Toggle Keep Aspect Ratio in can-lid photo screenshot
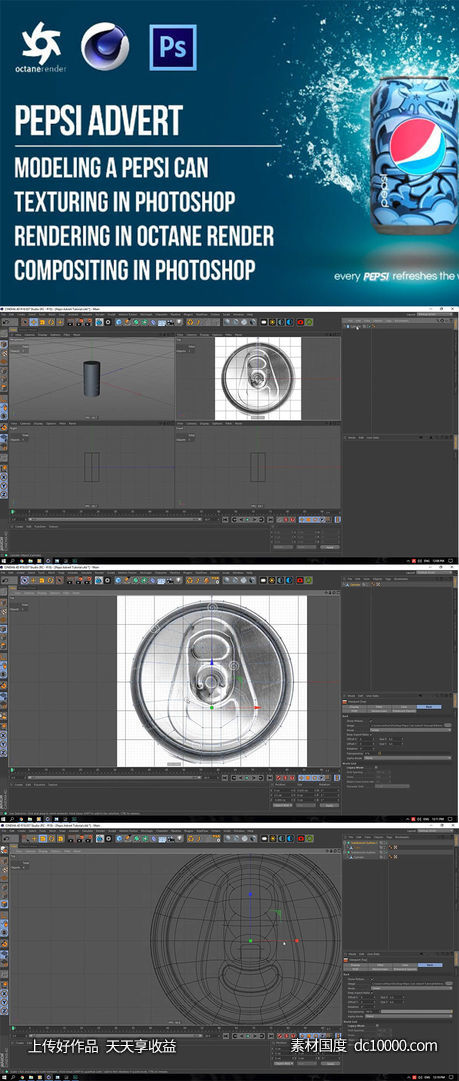Screen dimensions: 459x1081 point(371,734)
